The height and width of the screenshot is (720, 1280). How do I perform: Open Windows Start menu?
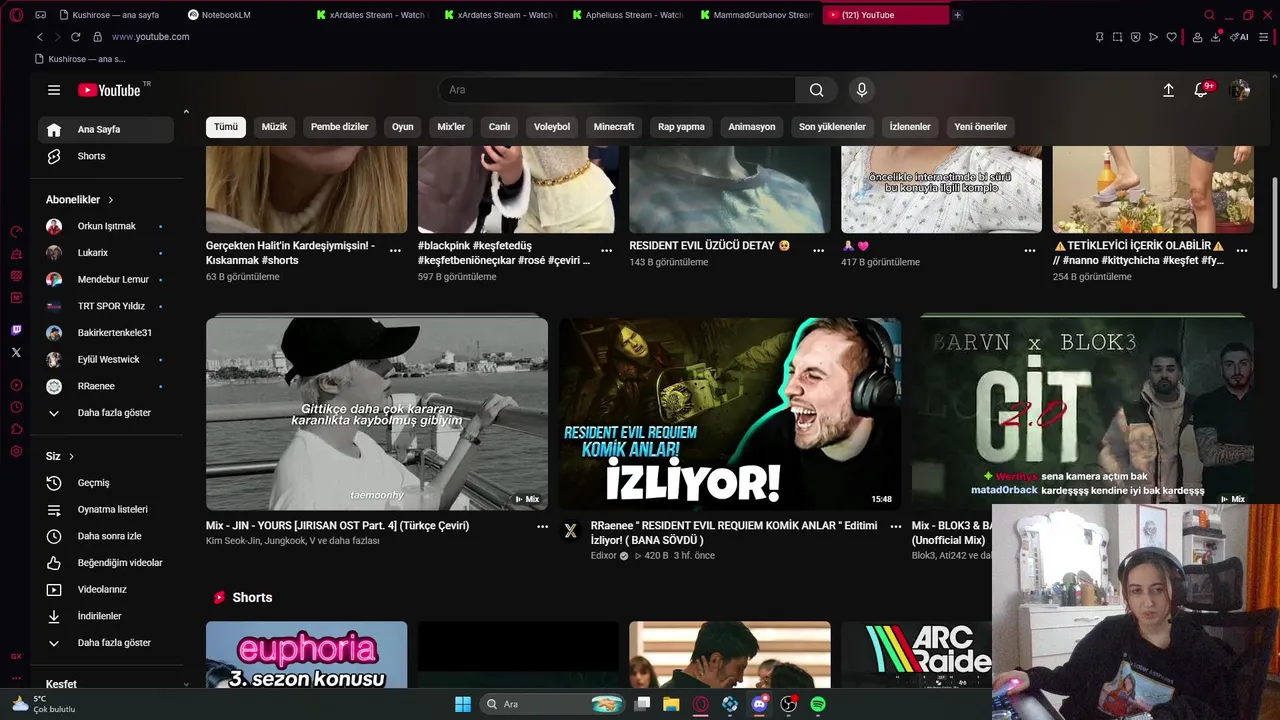[x=463, y=704]
